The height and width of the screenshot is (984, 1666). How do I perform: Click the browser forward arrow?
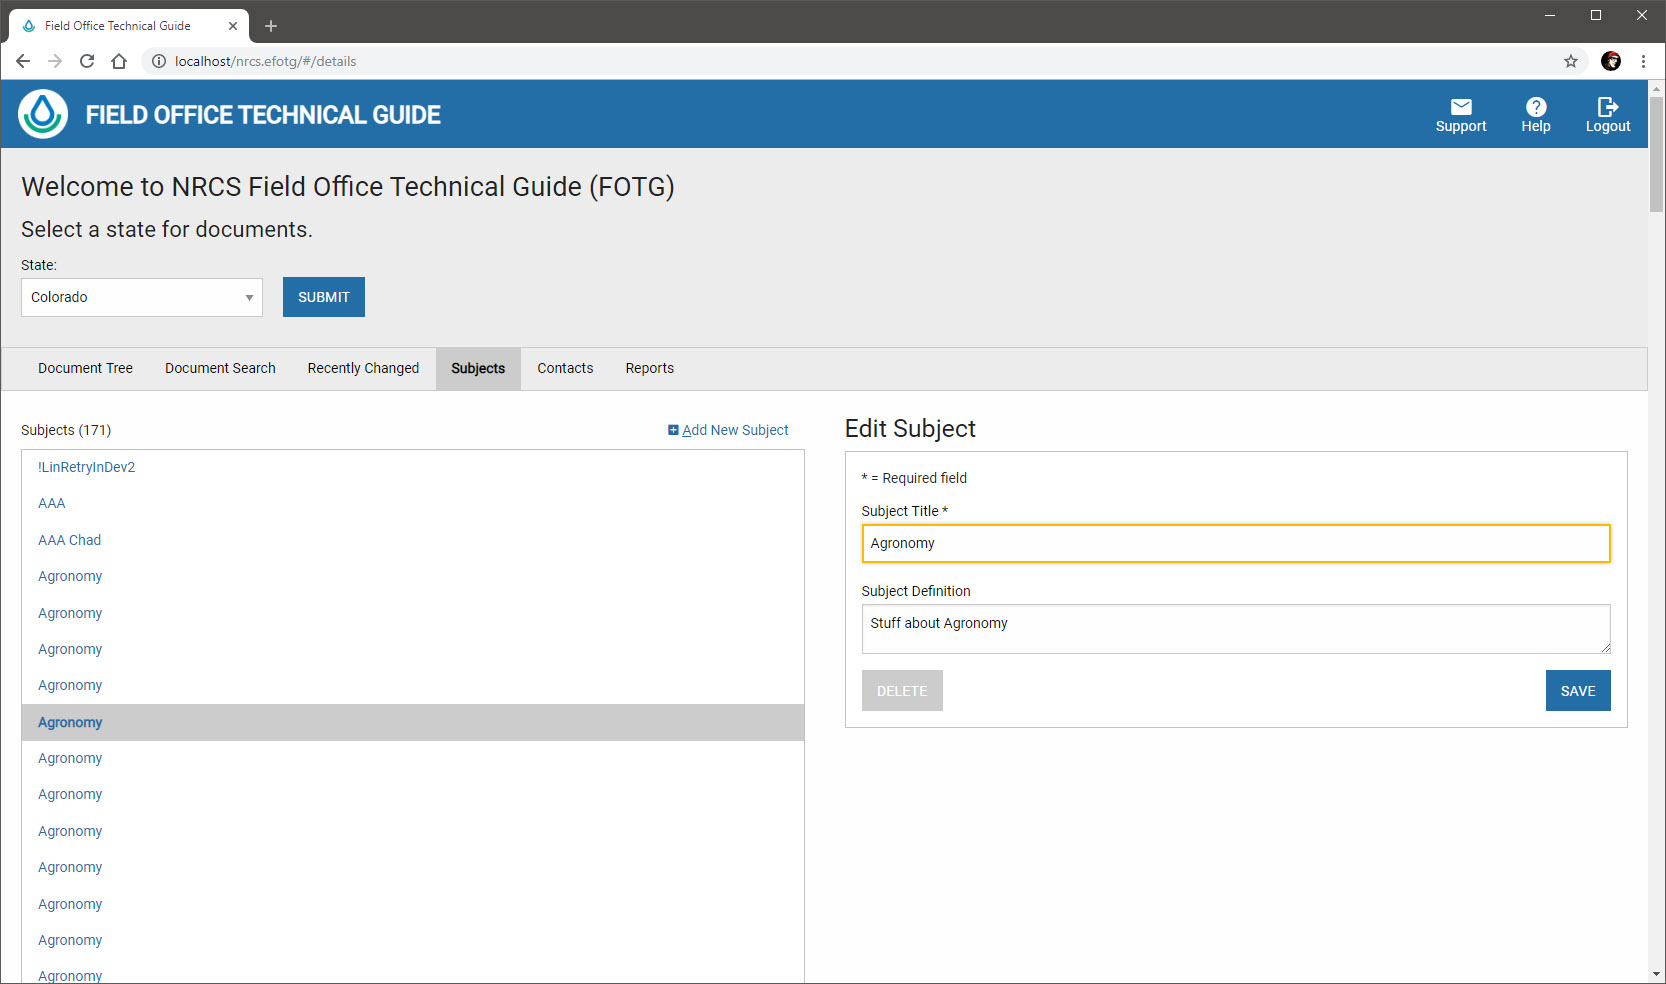click(55, 61)
